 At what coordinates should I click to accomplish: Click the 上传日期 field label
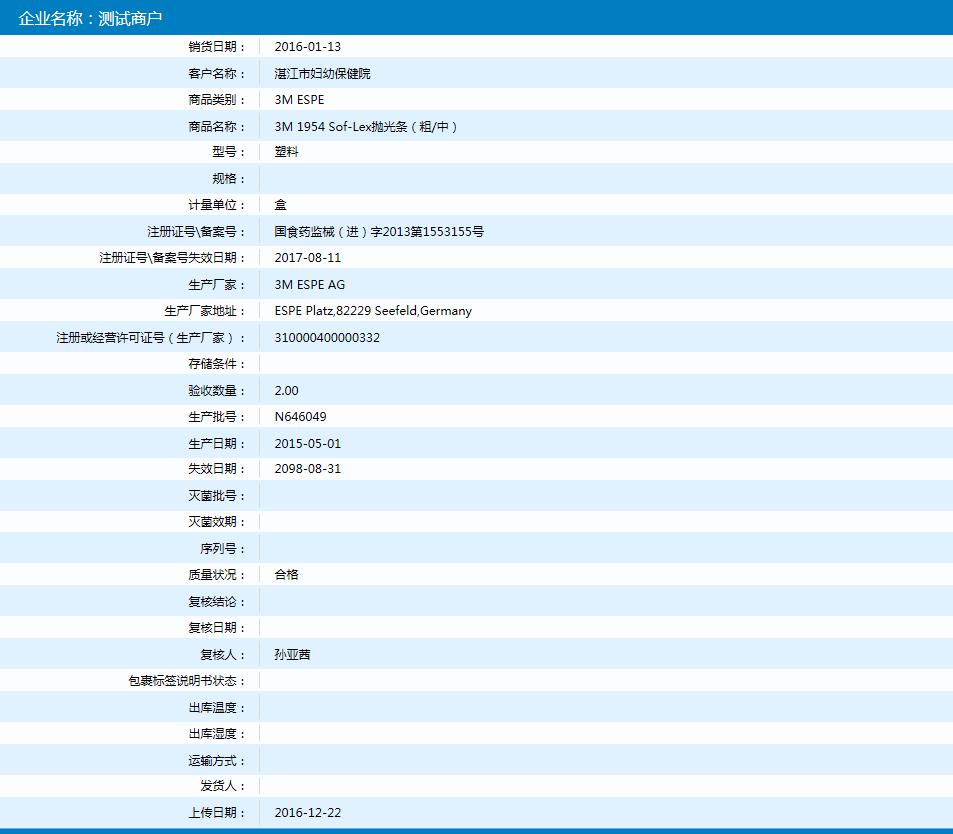(x=216, y=813)
